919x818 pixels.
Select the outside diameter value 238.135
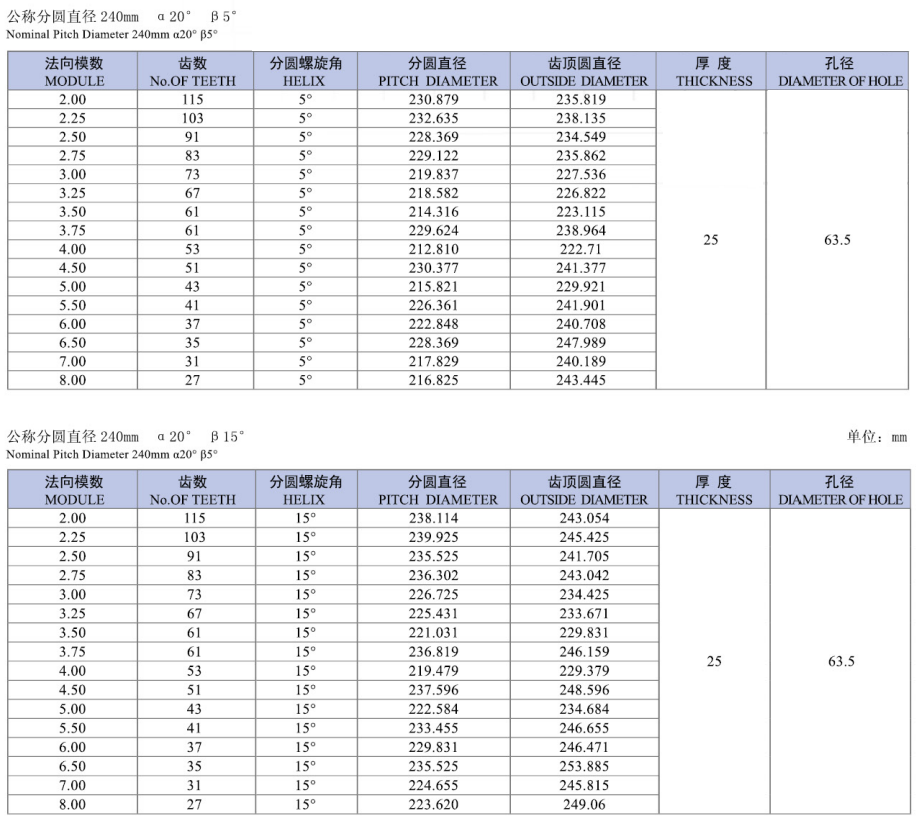(x=584, y=118)
